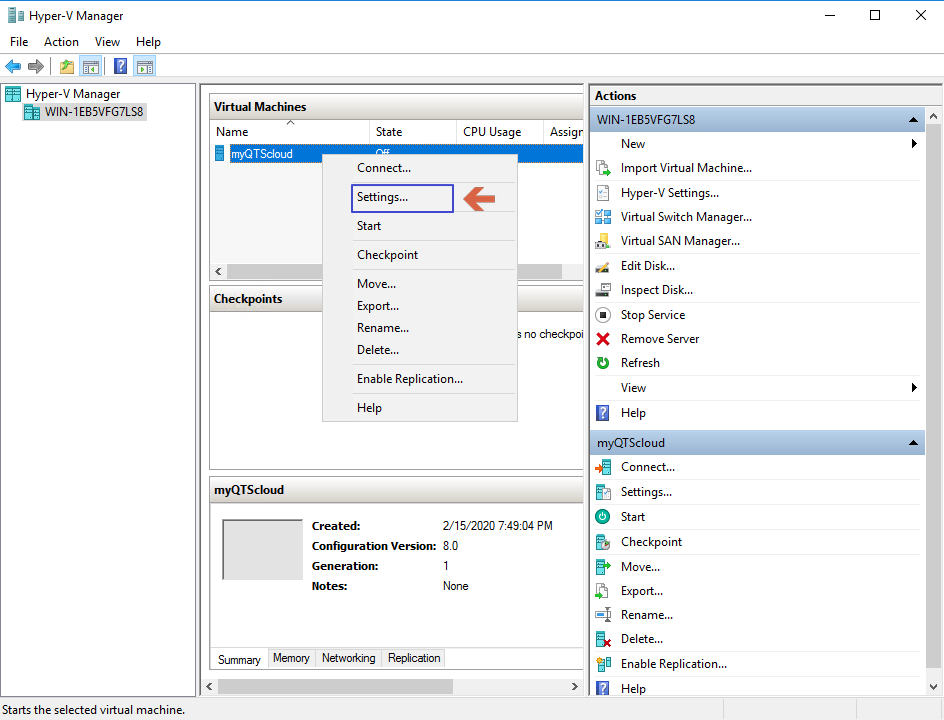Click the red X Remove Server icon

(603, 339)
